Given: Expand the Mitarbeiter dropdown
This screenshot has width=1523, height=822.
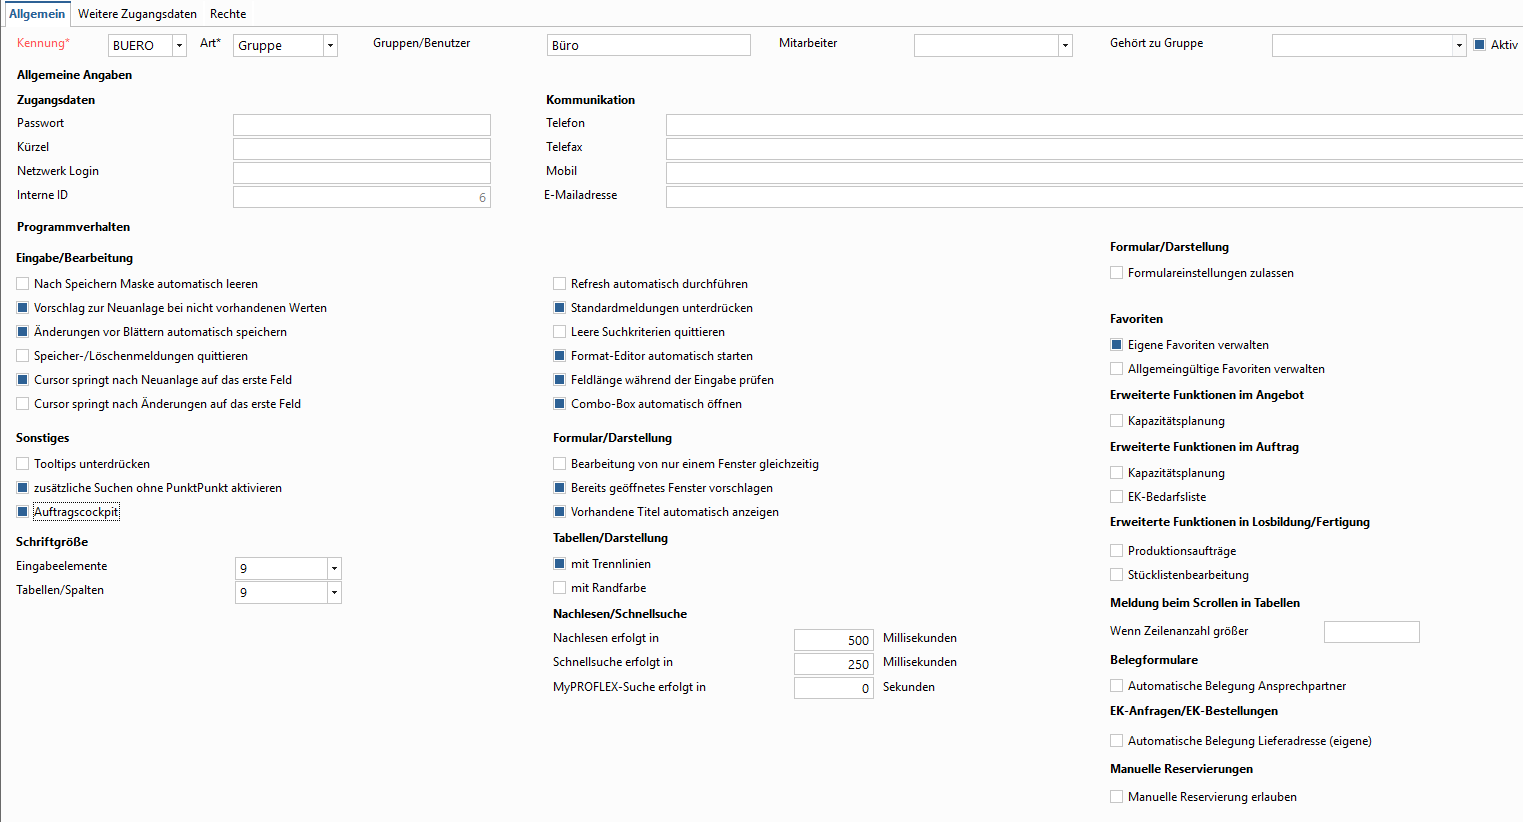Looking at the screenshot, I should (x=1065, y=46).
